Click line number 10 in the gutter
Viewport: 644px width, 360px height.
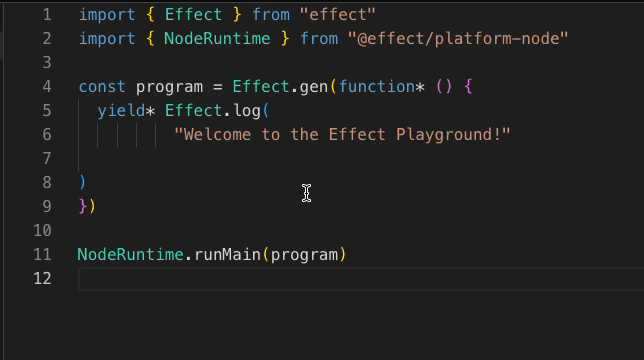tap(42, 230)
